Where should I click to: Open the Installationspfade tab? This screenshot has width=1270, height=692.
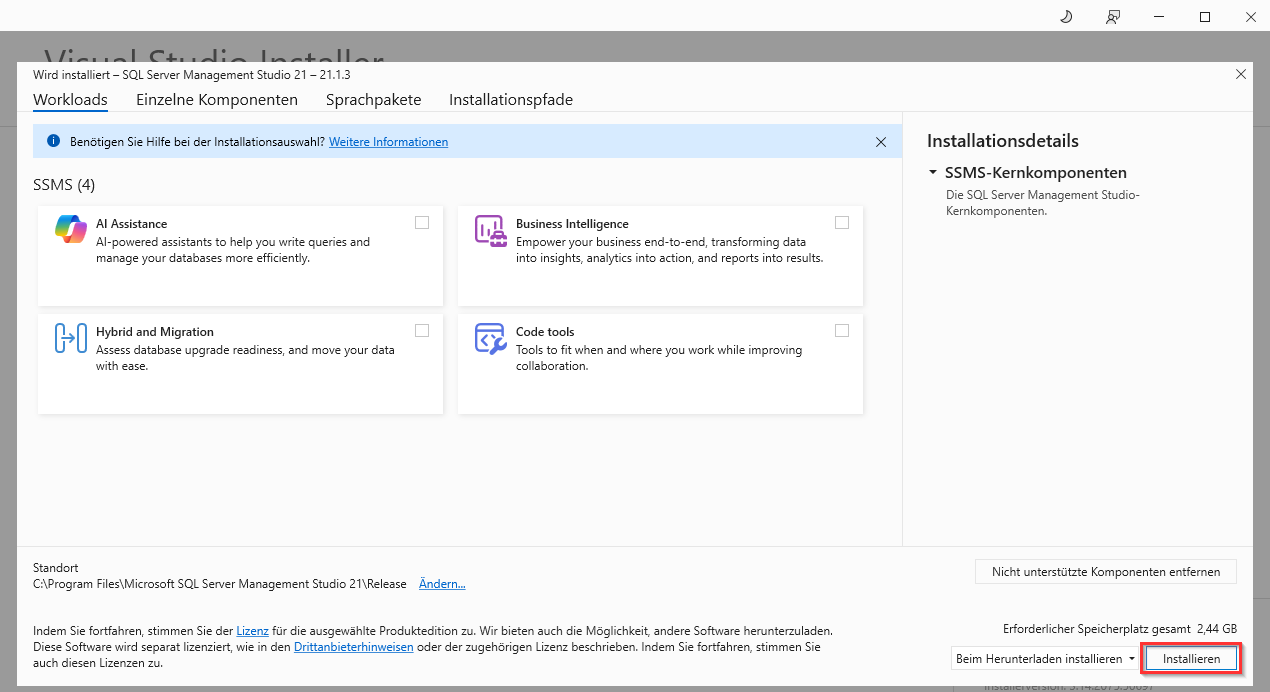(511, 100)
